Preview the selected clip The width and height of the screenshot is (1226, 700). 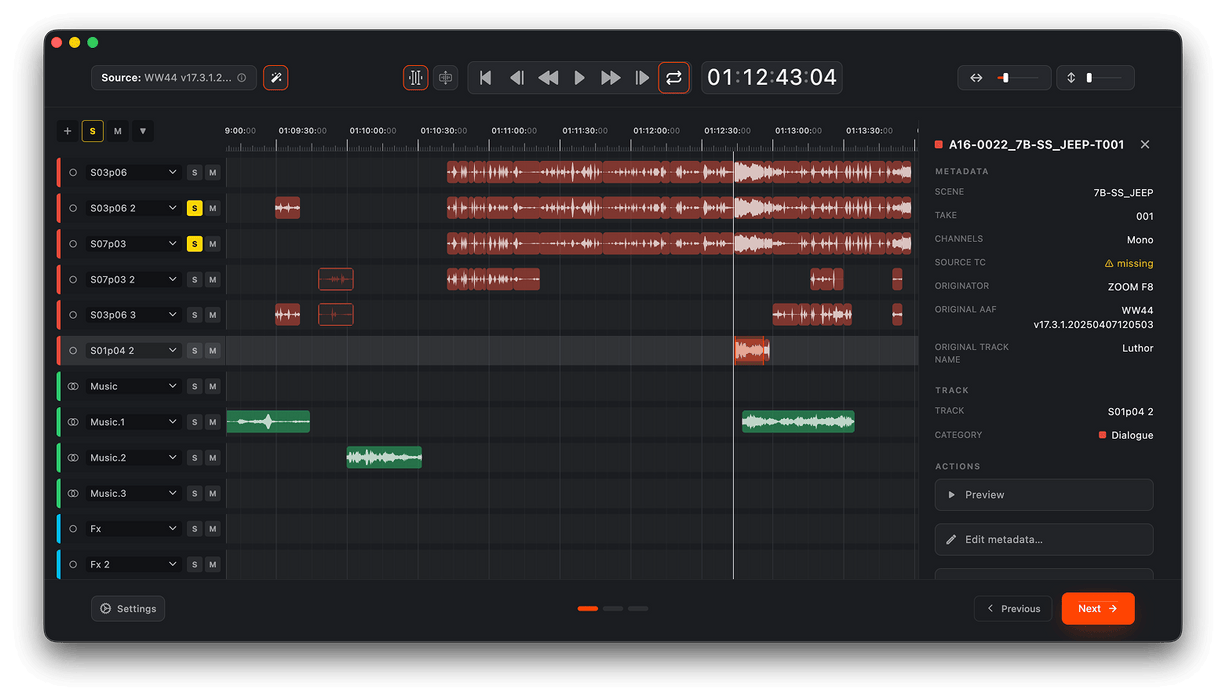[1044, 495]
